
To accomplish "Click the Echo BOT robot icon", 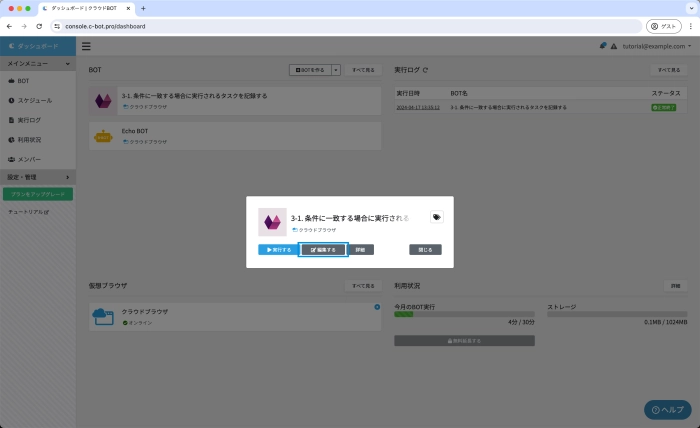I will point(103,137).
